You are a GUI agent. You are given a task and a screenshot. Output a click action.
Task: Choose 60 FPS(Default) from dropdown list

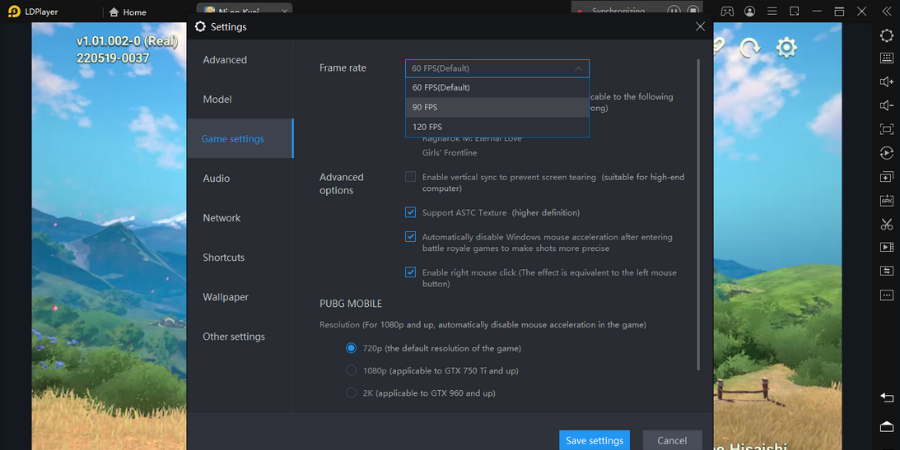(497, 88)
